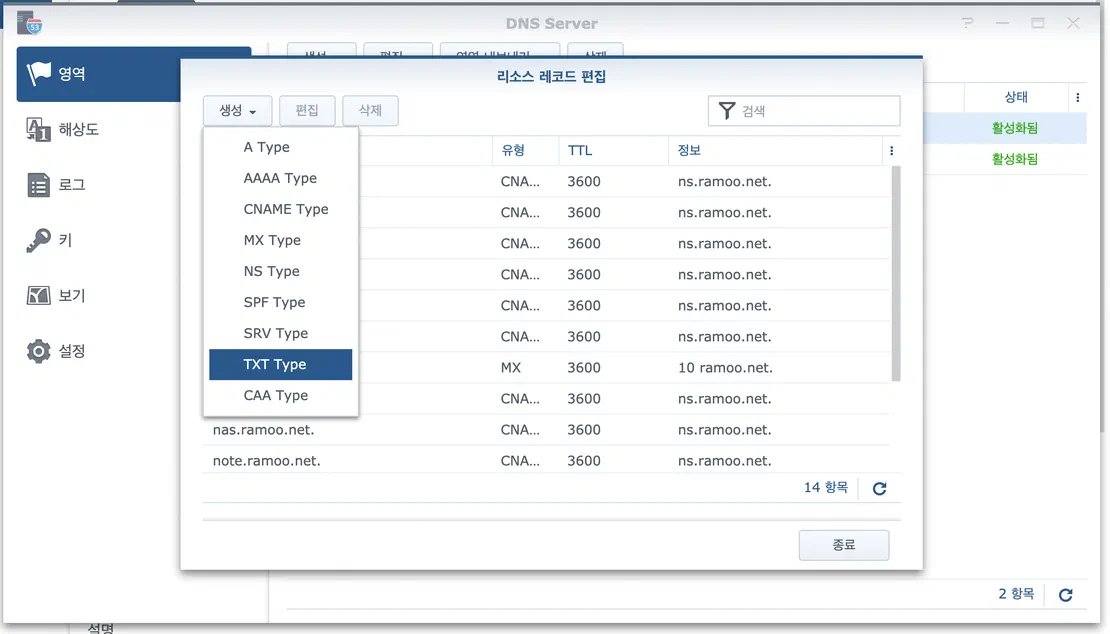Click the DNS Server app icon in title bar
This screenshot has width=1110, height=634.
click(30, 23)
